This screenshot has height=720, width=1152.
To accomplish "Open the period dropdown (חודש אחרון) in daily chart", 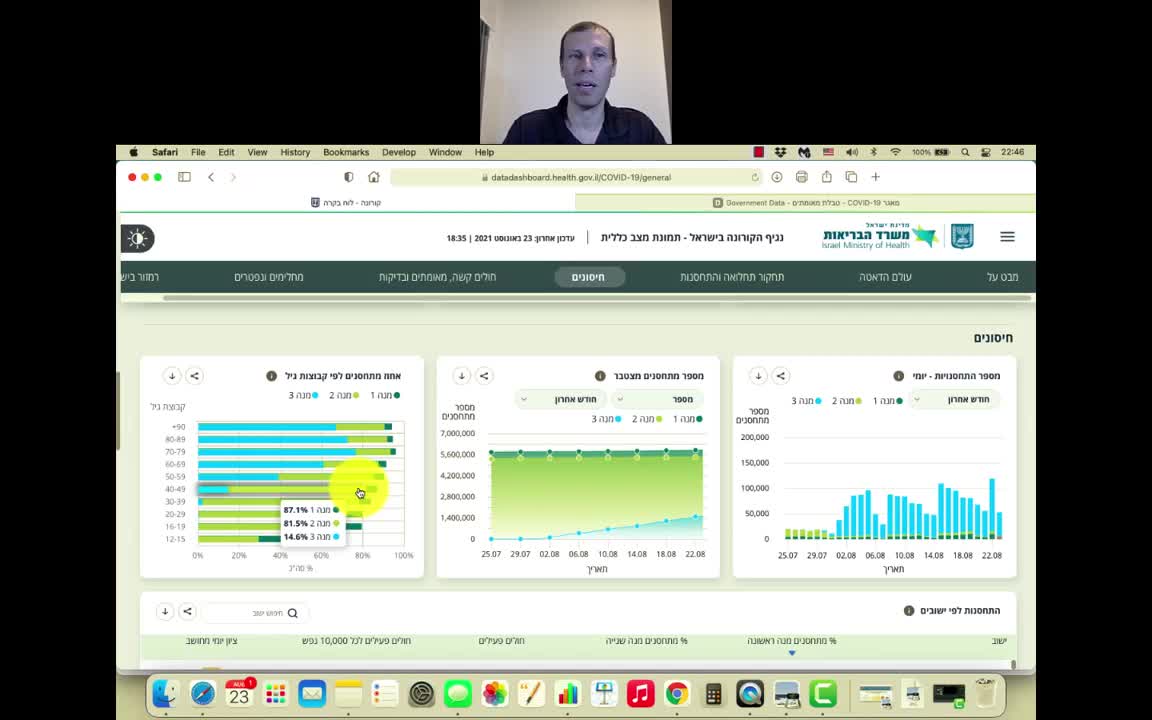I will (954, 400).
